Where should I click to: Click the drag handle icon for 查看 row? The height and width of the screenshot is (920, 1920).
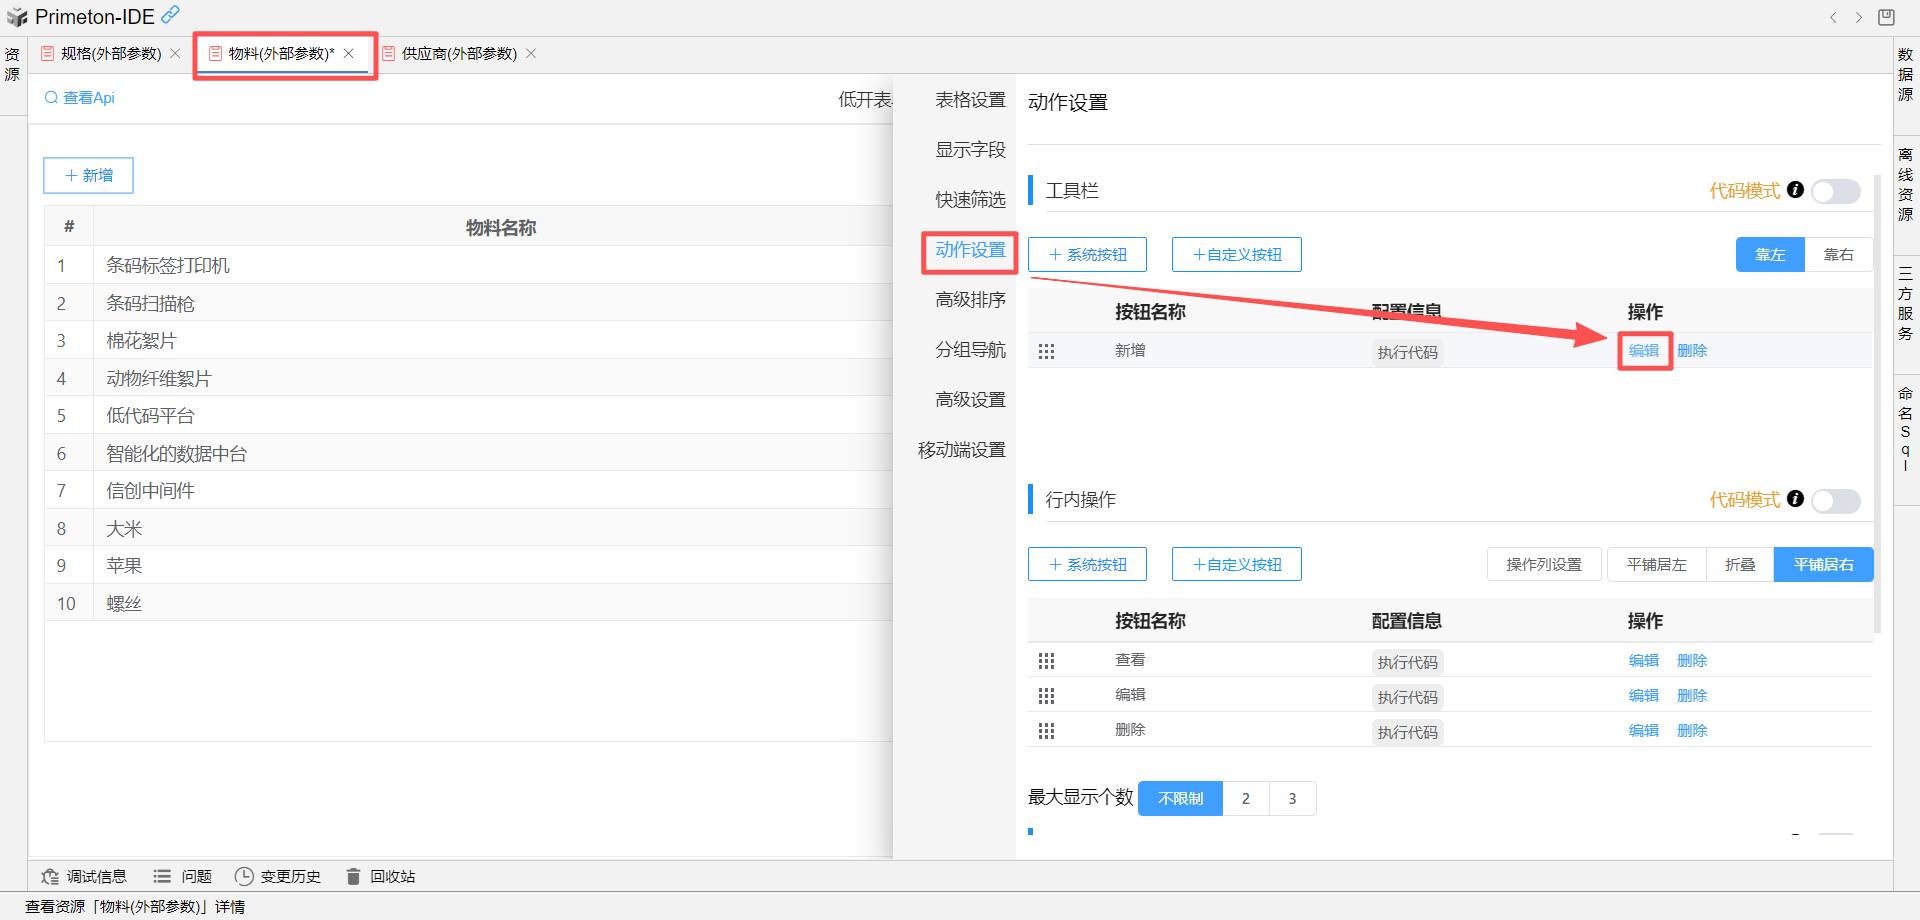1046,661
